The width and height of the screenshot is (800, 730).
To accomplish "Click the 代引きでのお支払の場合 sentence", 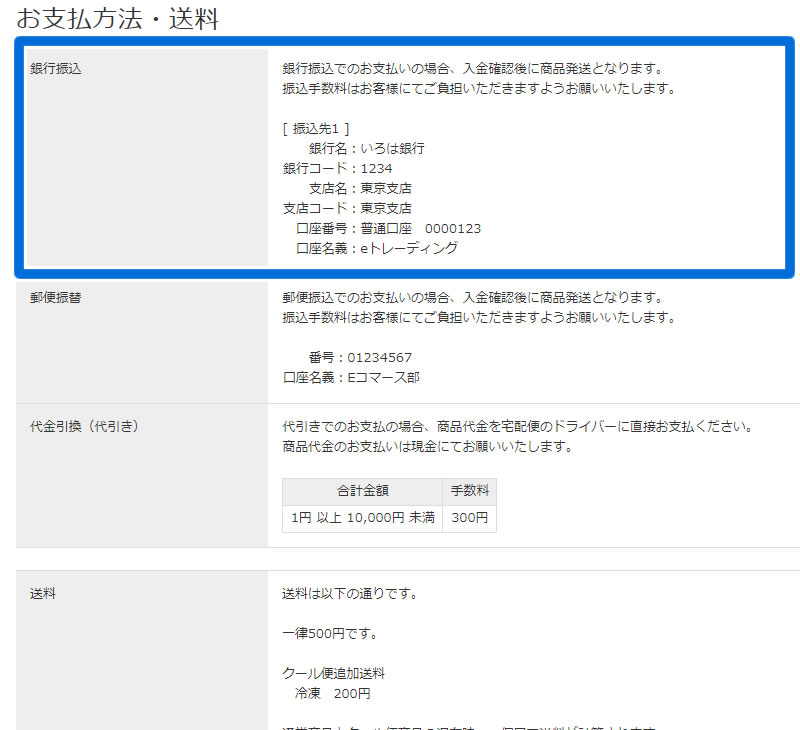I will coord(517,426).
